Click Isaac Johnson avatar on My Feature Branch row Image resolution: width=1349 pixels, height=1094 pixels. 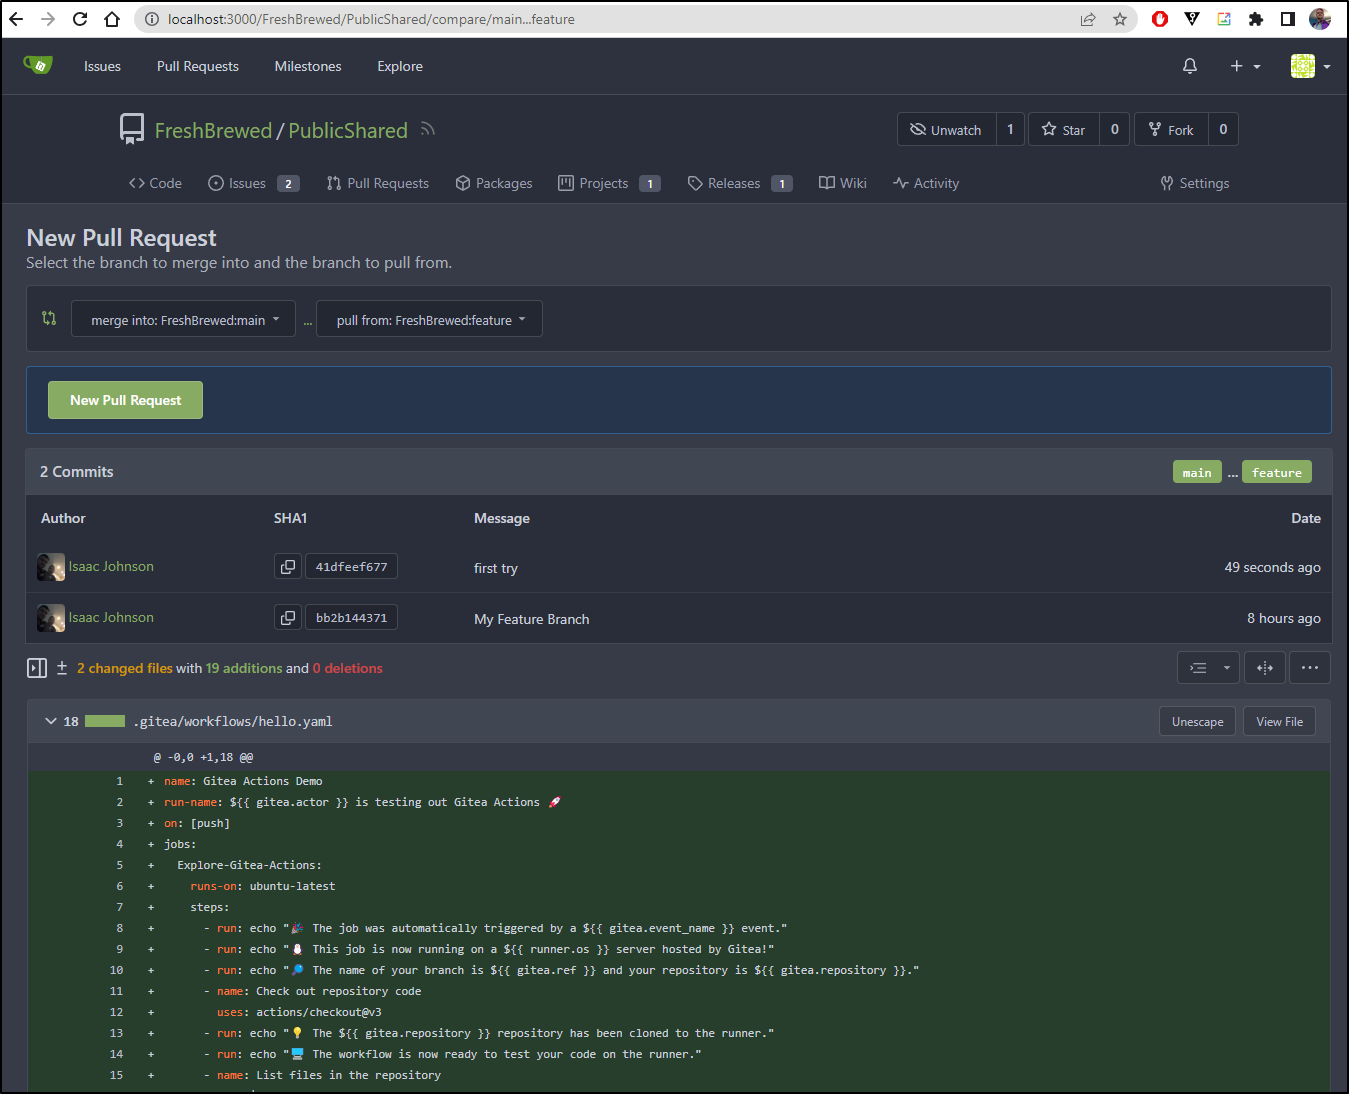51,618
